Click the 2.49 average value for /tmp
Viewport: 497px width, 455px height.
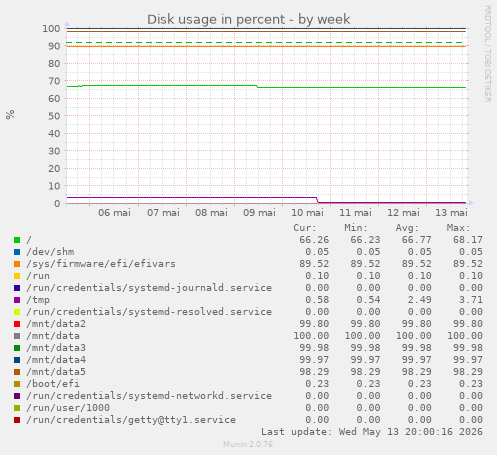420,300
